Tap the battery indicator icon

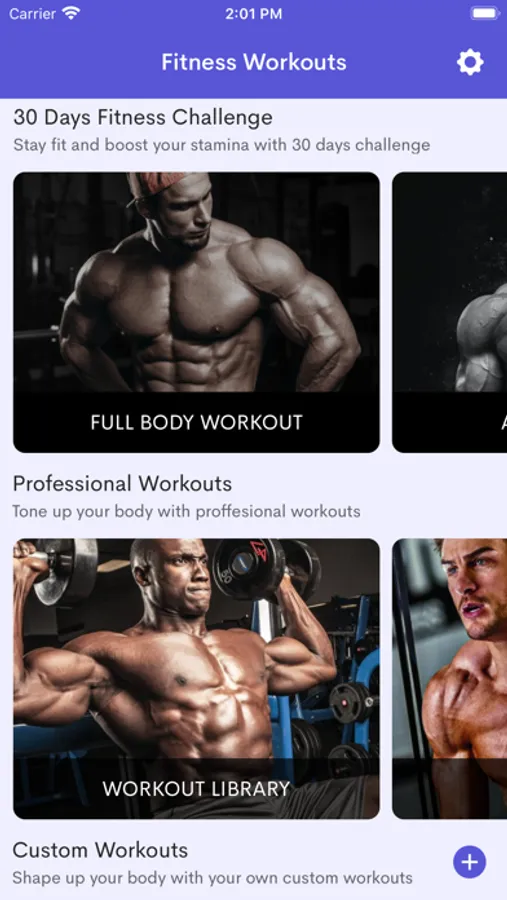click(x=485, y=13)
